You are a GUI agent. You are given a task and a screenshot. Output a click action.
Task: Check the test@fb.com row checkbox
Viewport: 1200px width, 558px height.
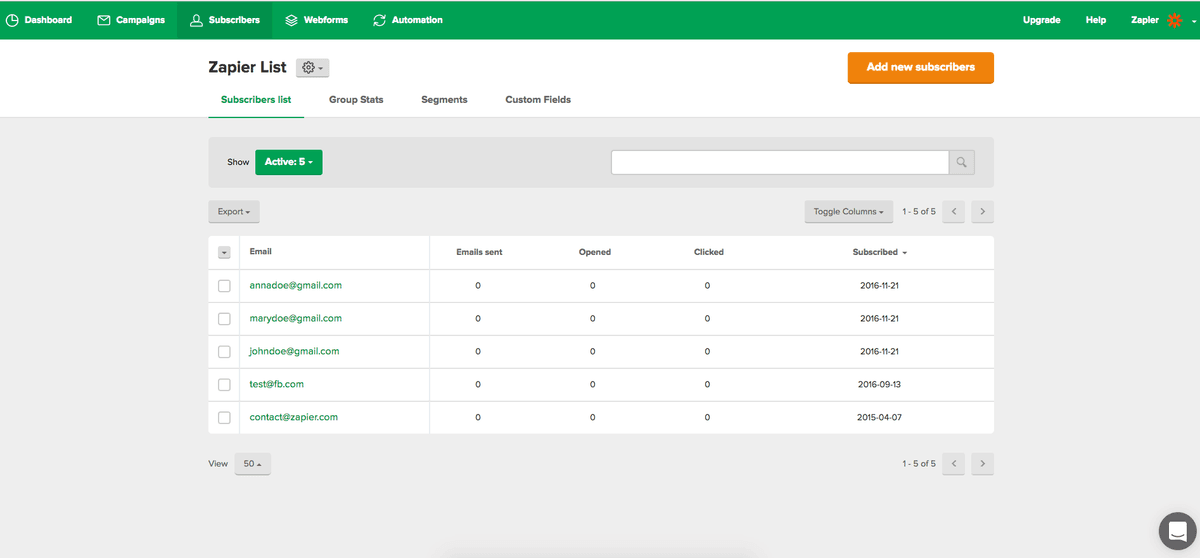(224, 385)
